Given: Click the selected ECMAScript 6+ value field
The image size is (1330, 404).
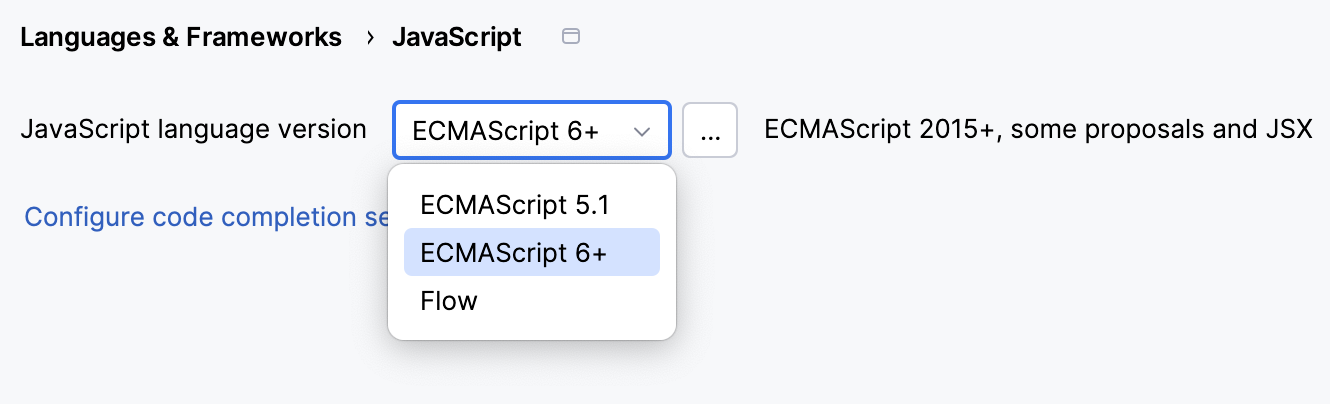Looking at the screenshot, I should tap(506, 130).
